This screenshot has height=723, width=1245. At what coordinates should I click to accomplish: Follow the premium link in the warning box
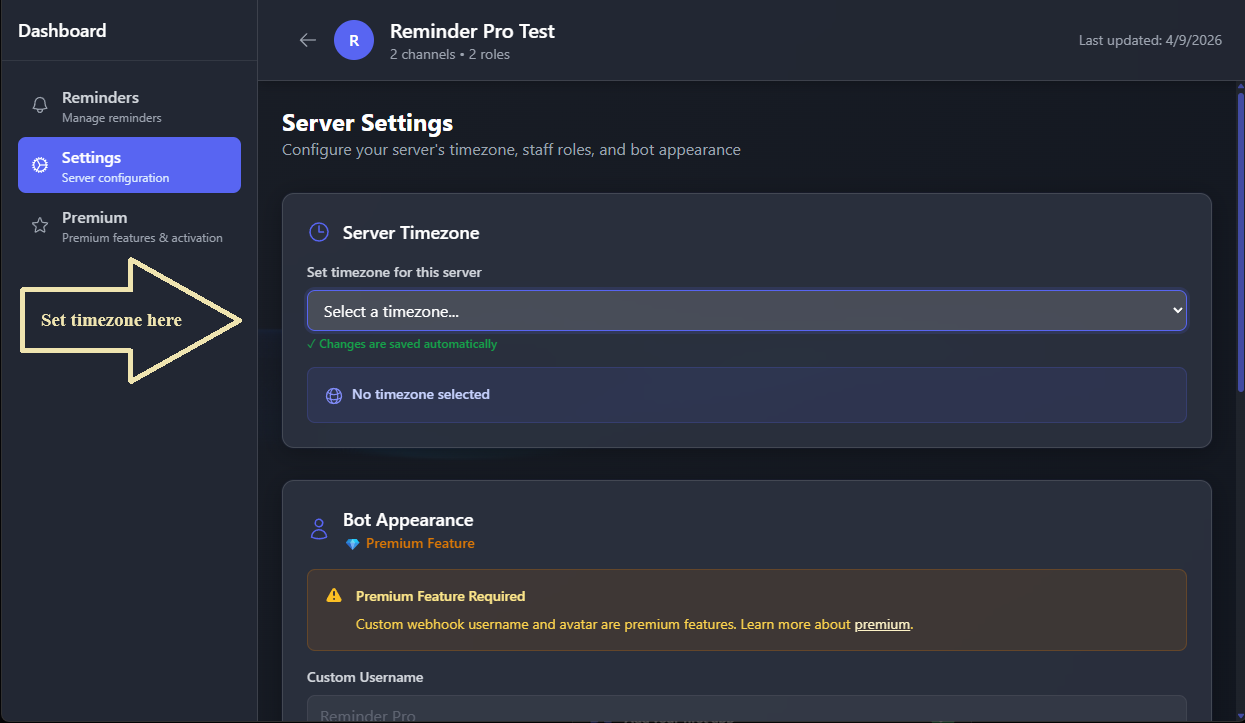[882, 624]
